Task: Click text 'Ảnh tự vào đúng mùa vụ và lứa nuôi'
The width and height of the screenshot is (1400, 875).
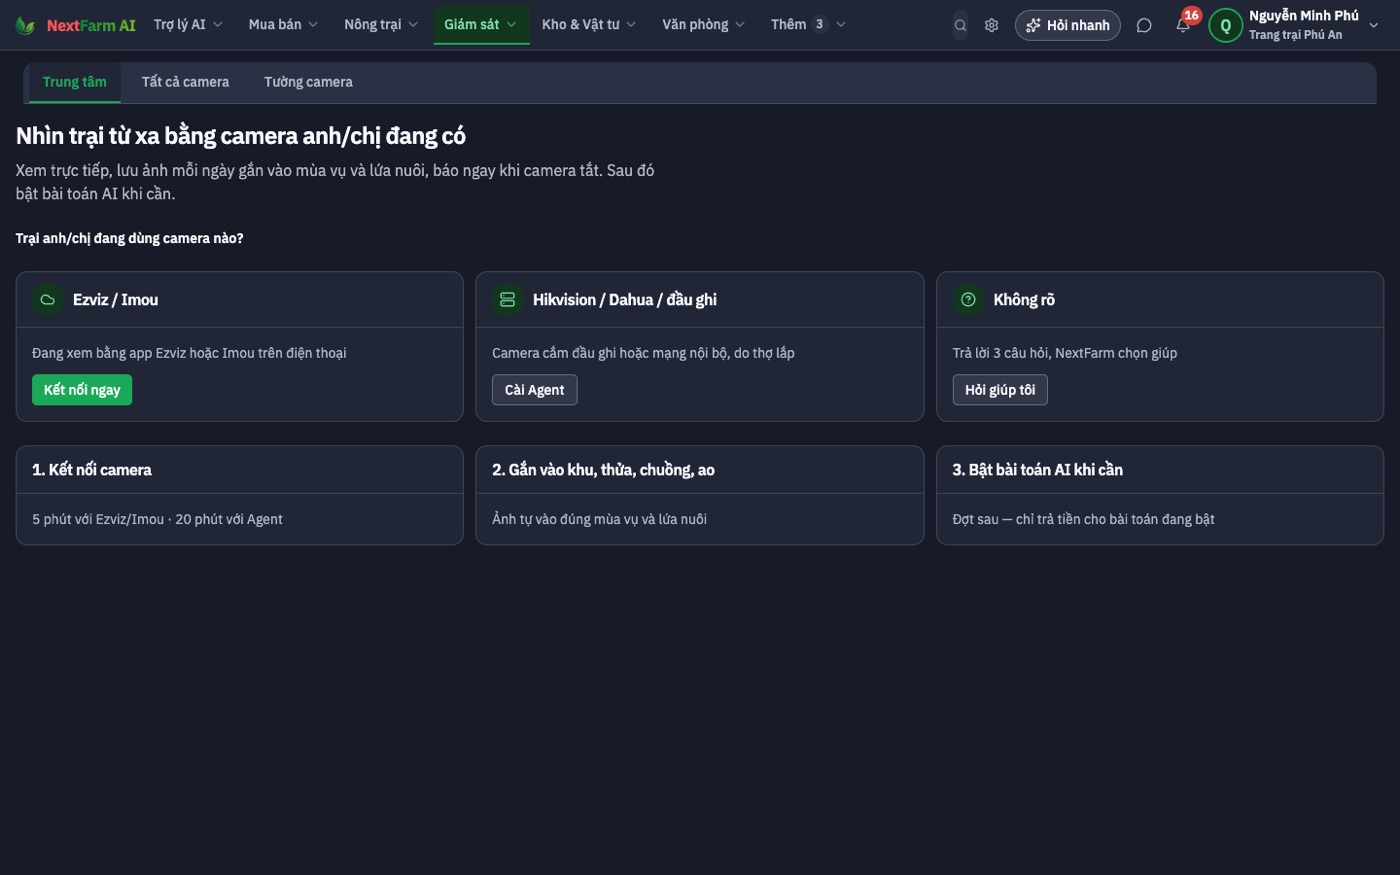Action: 599,519
